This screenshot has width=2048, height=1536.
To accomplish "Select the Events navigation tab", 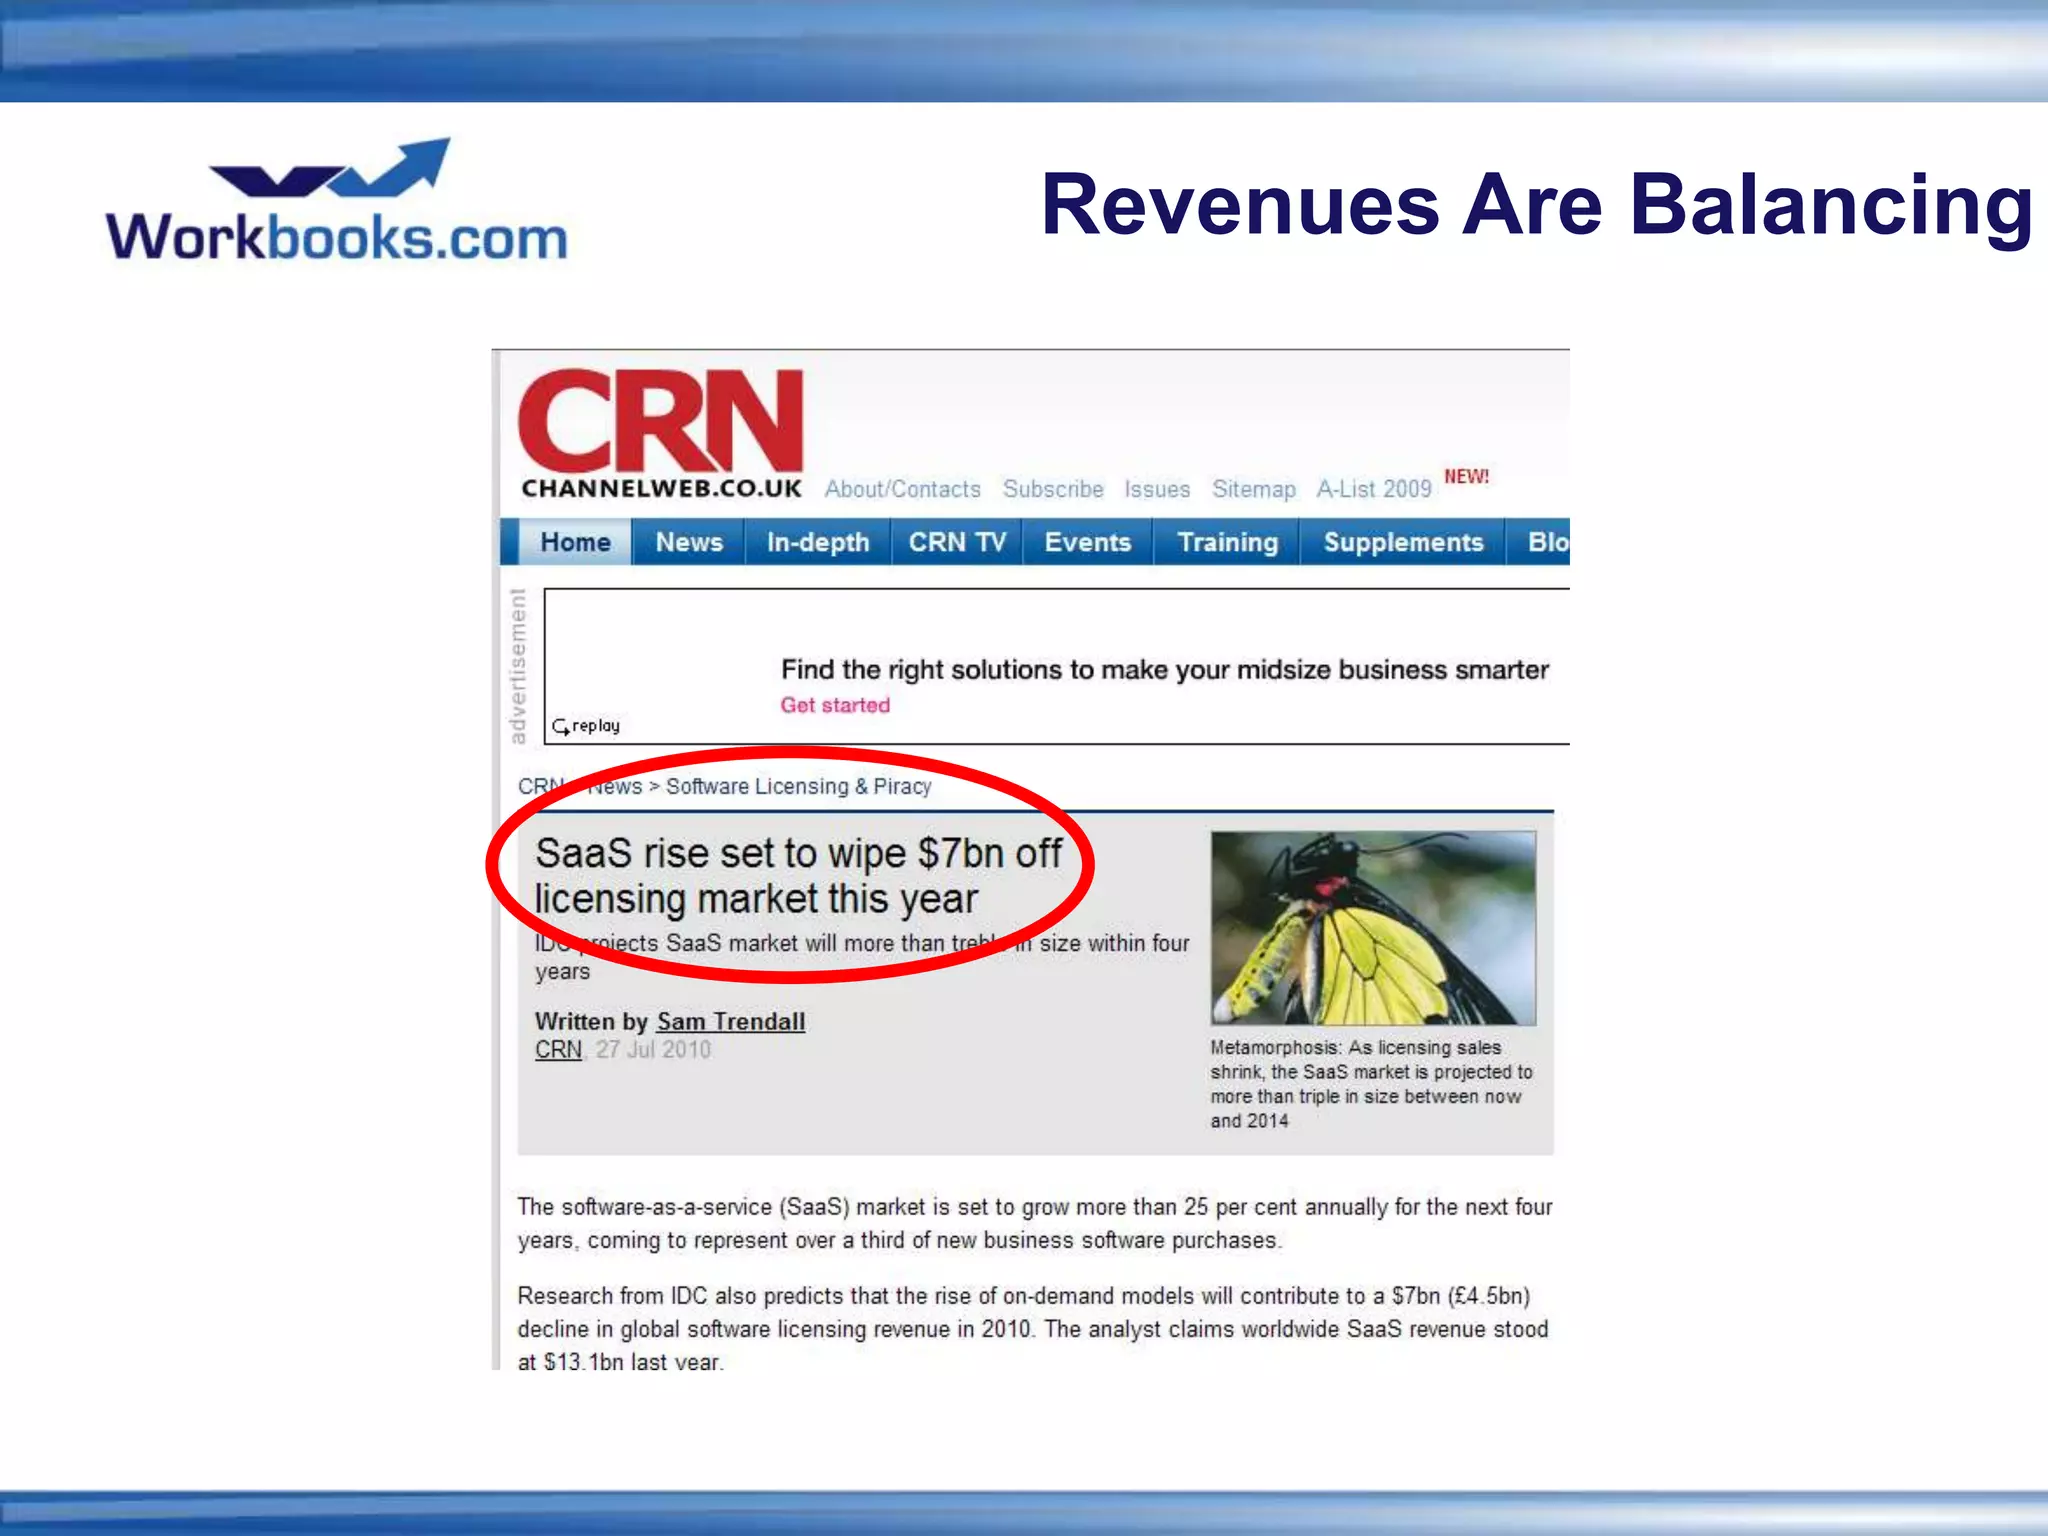I will [1088, 542].
